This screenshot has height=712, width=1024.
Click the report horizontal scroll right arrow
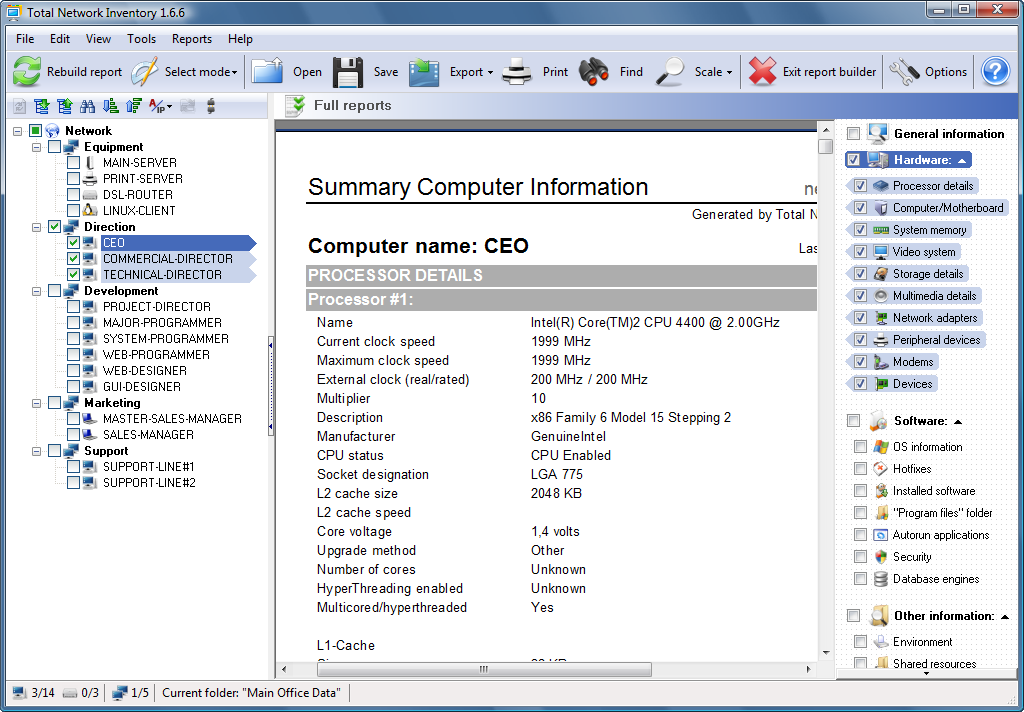pyautogui.click(x=808, y=669)
